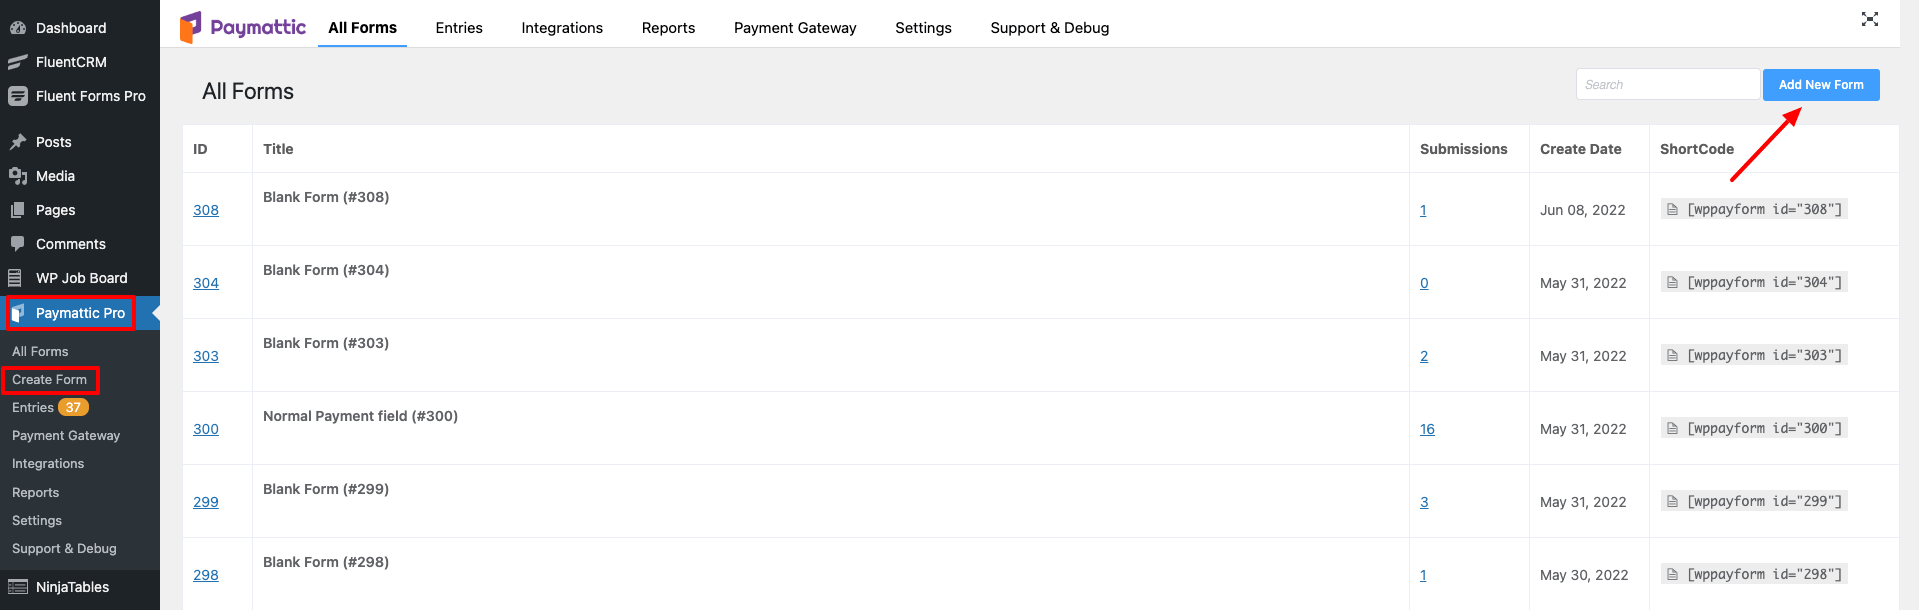The image size is (1919, 610).
Task: Click shortcode text [wppayform id="308"]
Action: tap(1764, 210)
